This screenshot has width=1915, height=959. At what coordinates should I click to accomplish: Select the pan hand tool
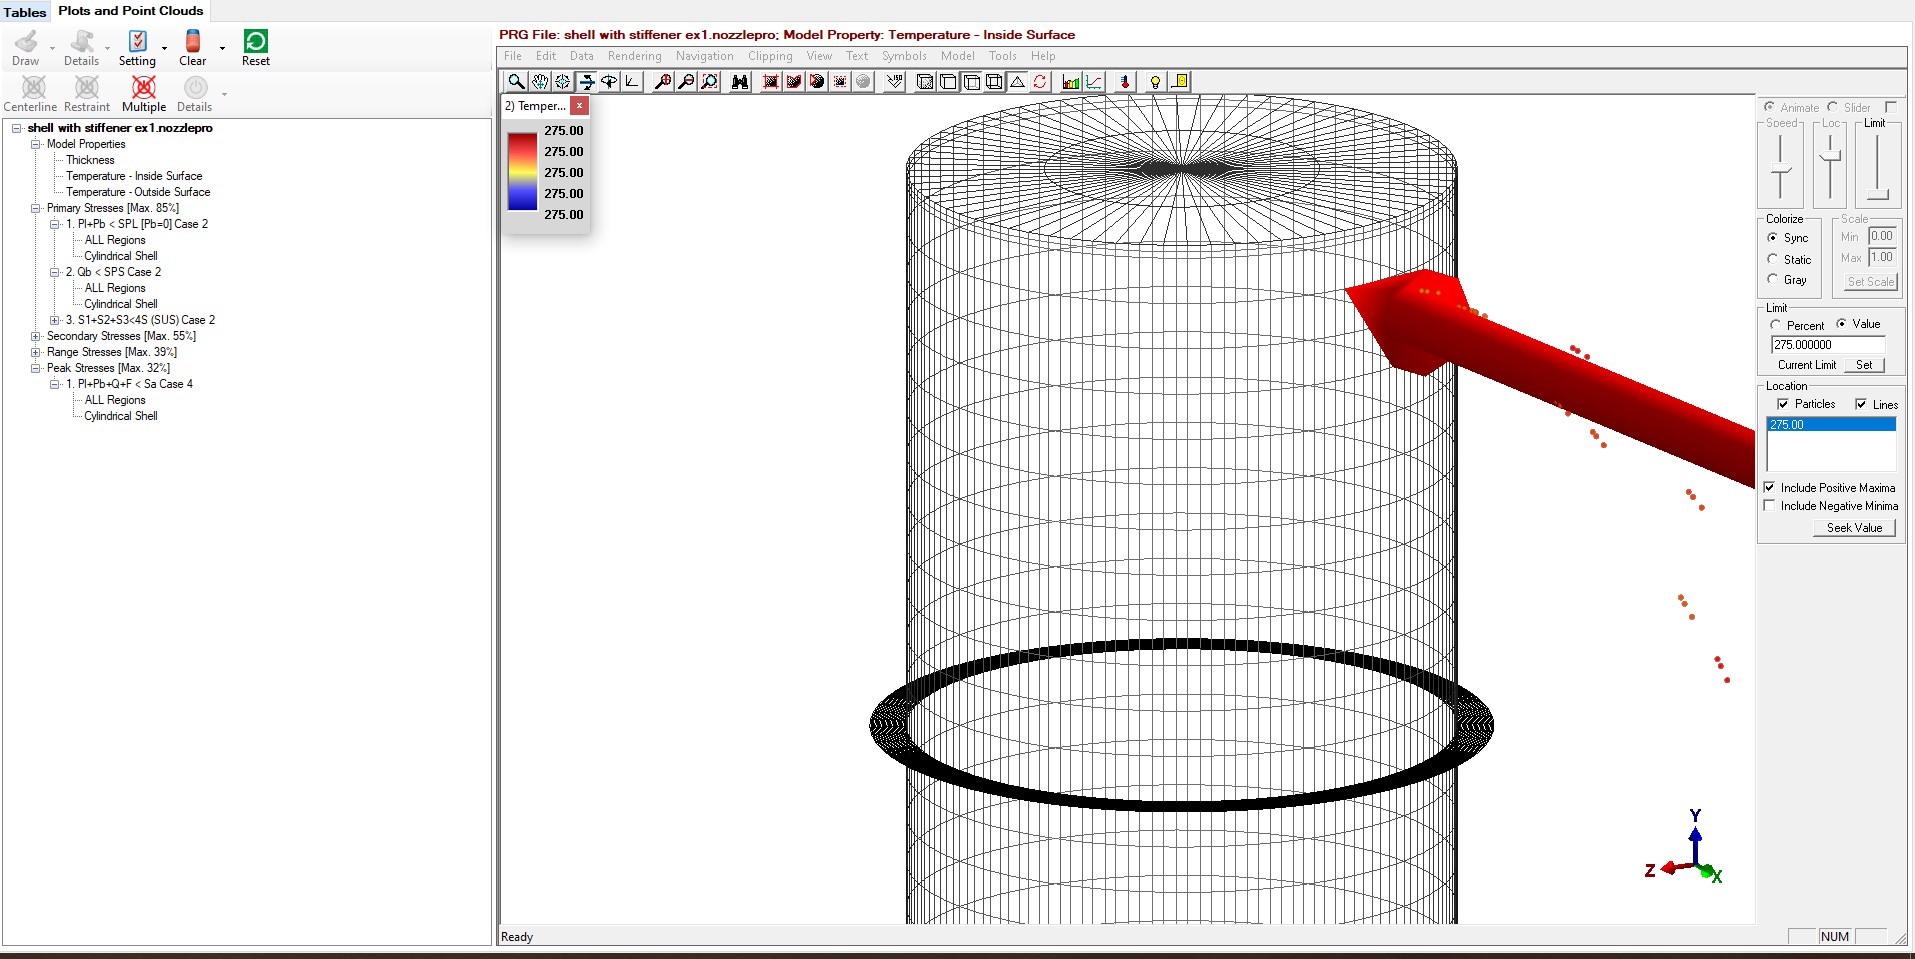pyautogui.click(x=540, y=82)
